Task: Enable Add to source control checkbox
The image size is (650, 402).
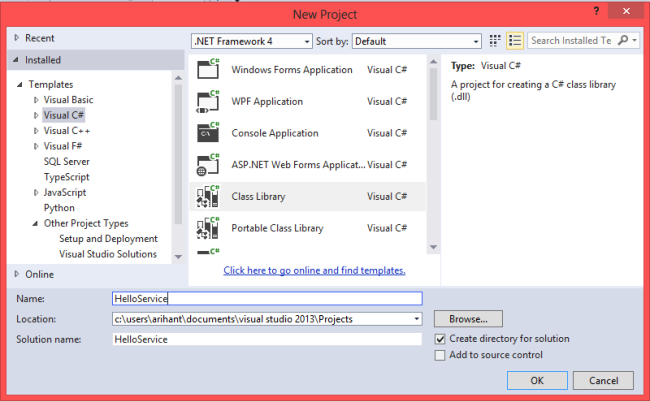Action: 440,355
